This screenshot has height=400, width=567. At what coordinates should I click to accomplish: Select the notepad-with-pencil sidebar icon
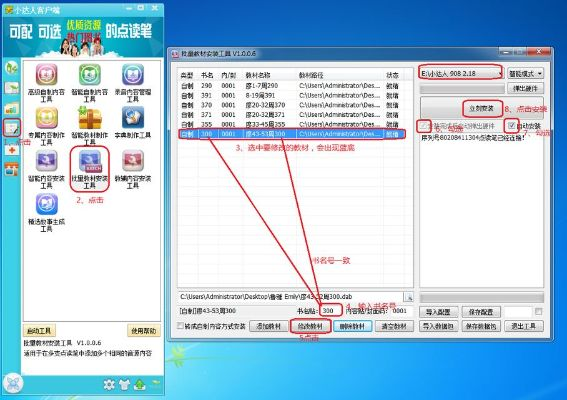tap(12, 128)
